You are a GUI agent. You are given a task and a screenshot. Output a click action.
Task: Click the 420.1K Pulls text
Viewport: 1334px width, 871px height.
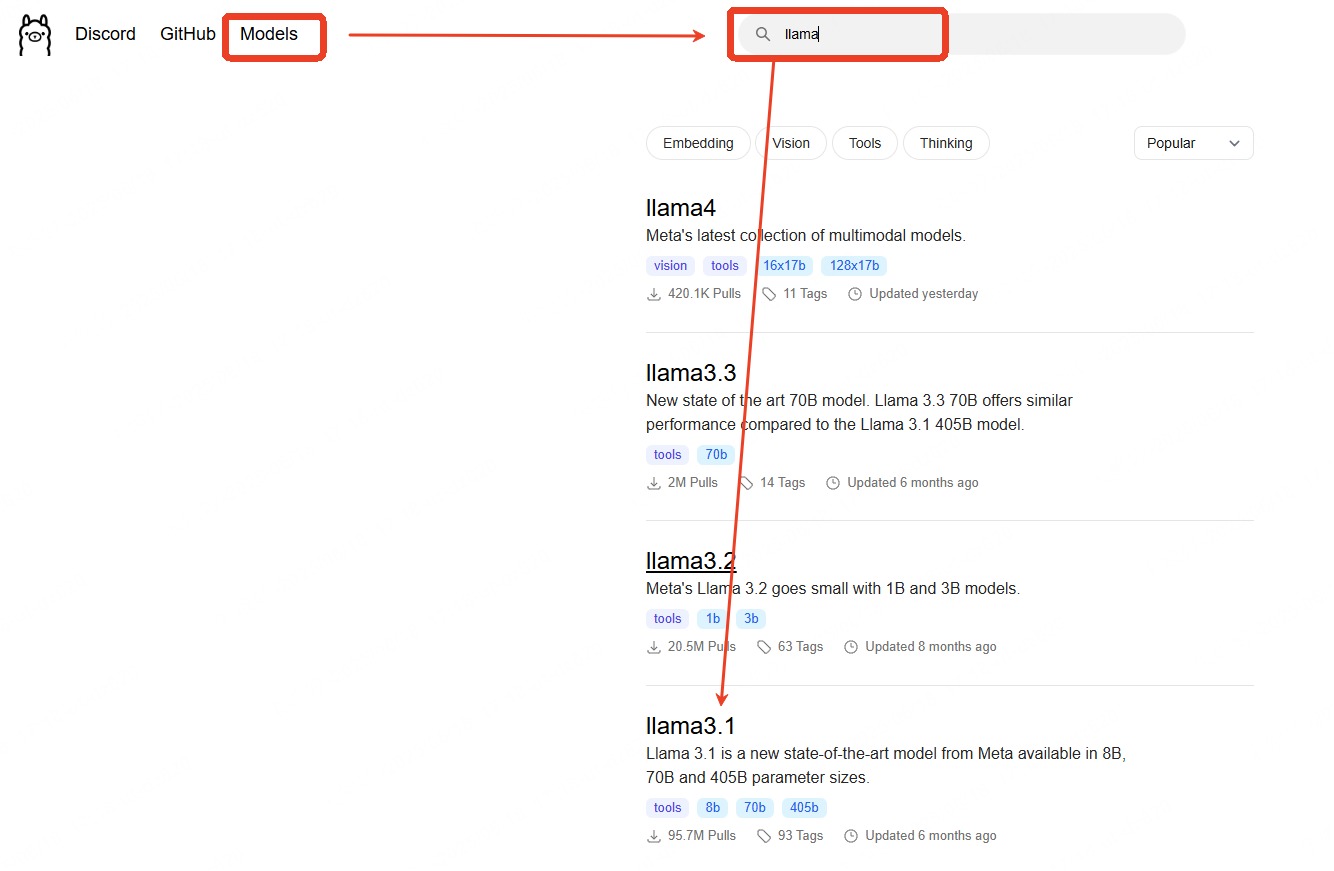[704, 294]
